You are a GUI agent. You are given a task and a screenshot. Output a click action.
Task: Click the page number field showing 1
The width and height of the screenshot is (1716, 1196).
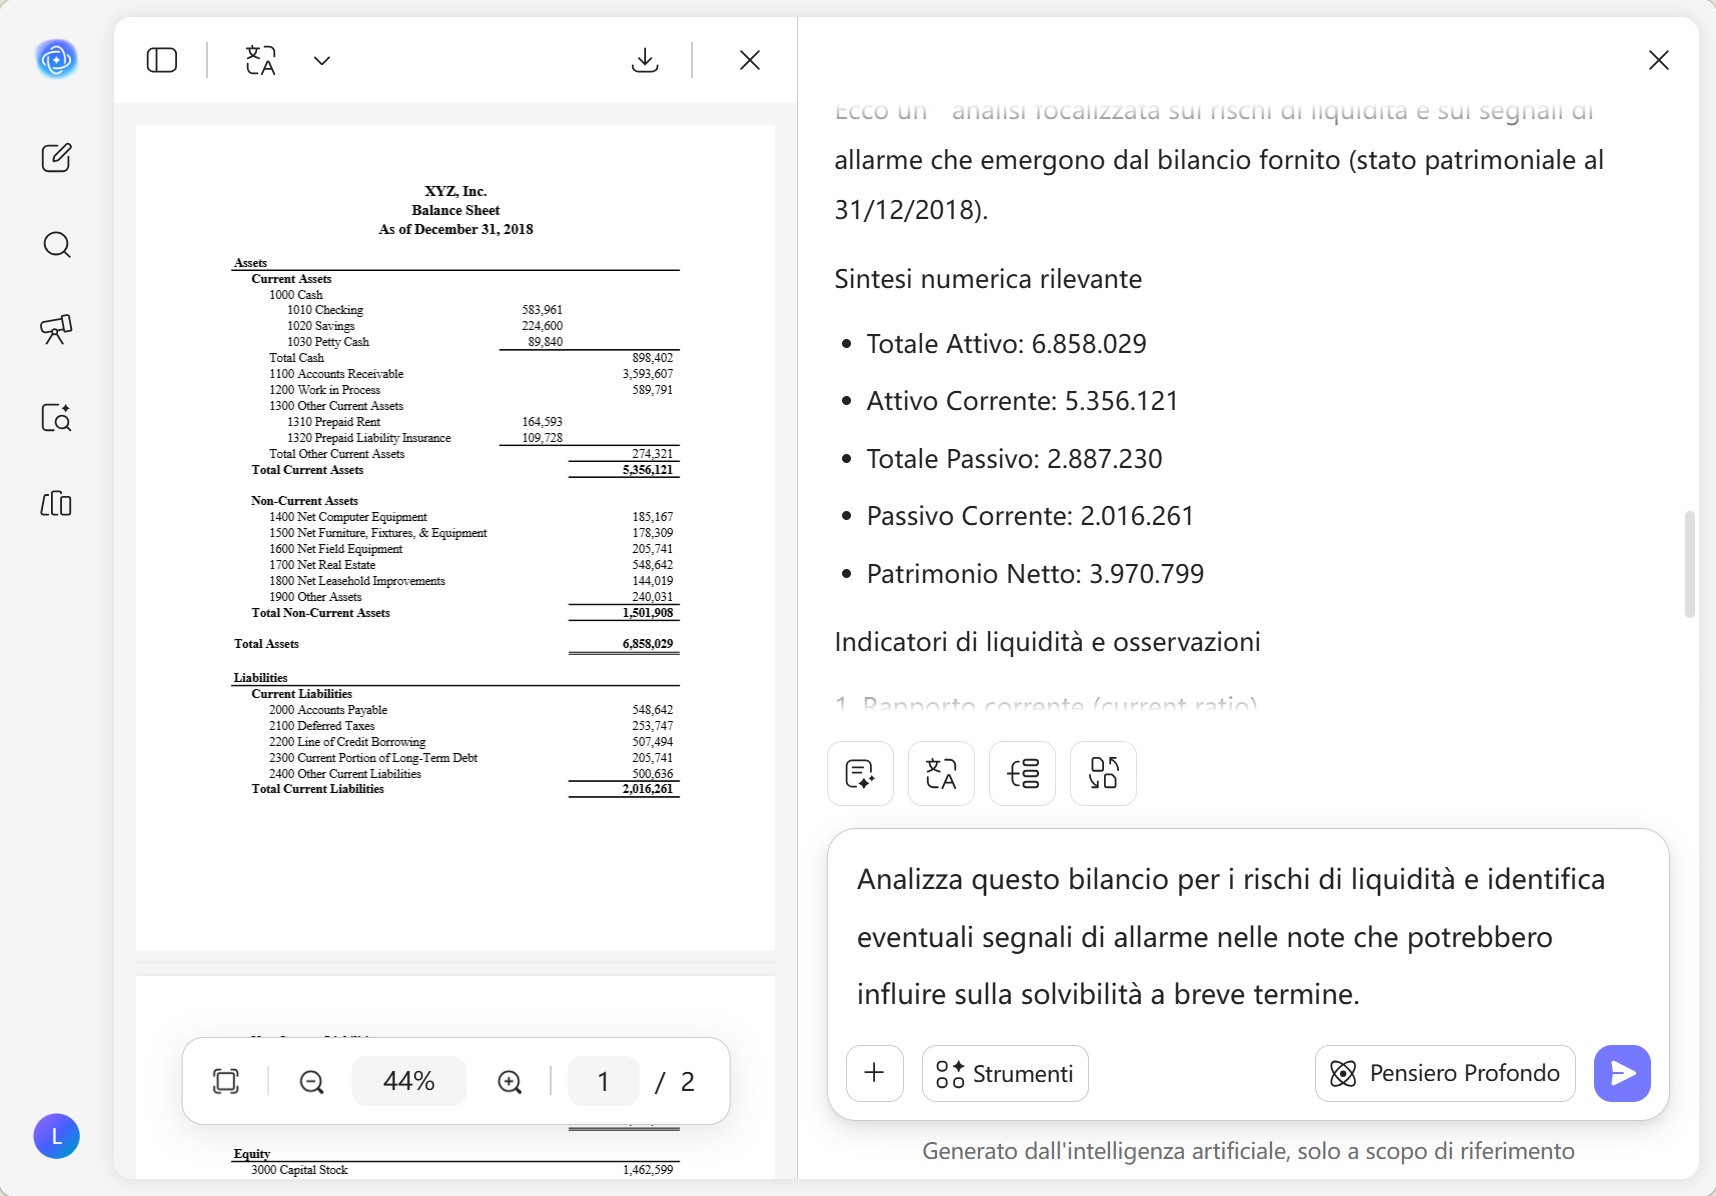(x=603, y=1081)
